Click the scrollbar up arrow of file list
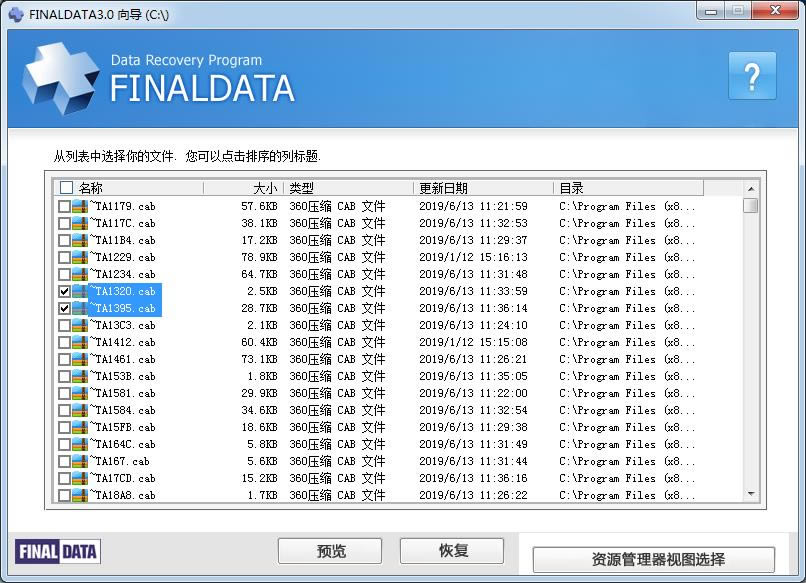 tap(751, 189)
